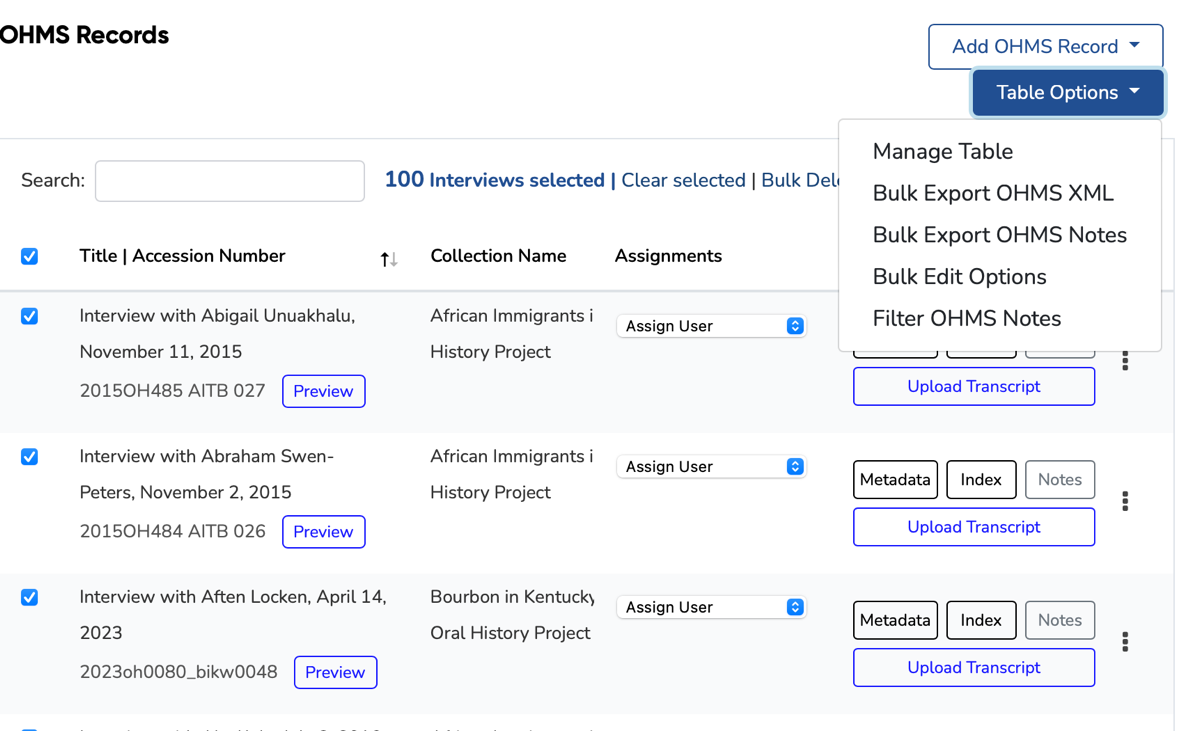Open Index for Abraham Swen-Peters interview
The width and height of the screenshot is (1191, 731).
981,479
